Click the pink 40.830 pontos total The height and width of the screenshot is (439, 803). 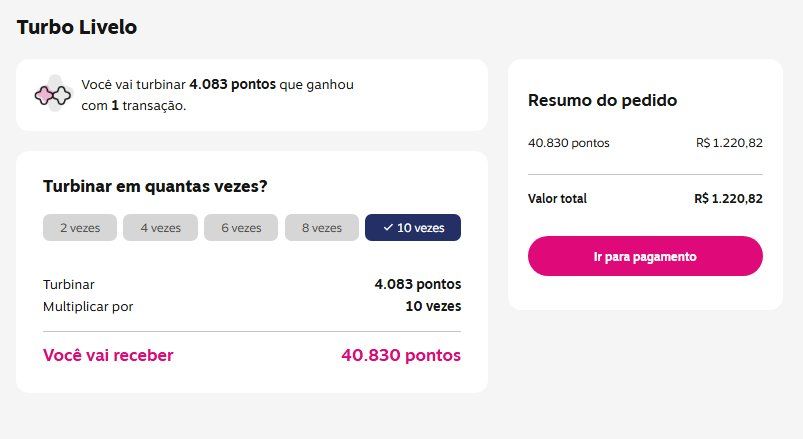(400, 355)
